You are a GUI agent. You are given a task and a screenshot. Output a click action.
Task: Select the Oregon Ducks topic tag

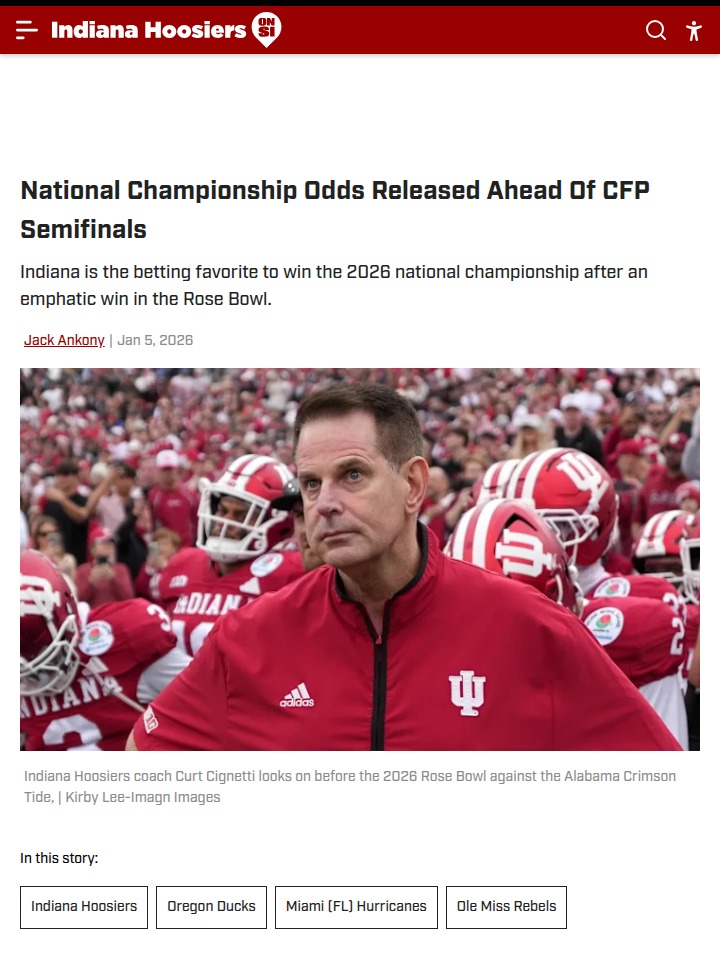click(211, 907)
